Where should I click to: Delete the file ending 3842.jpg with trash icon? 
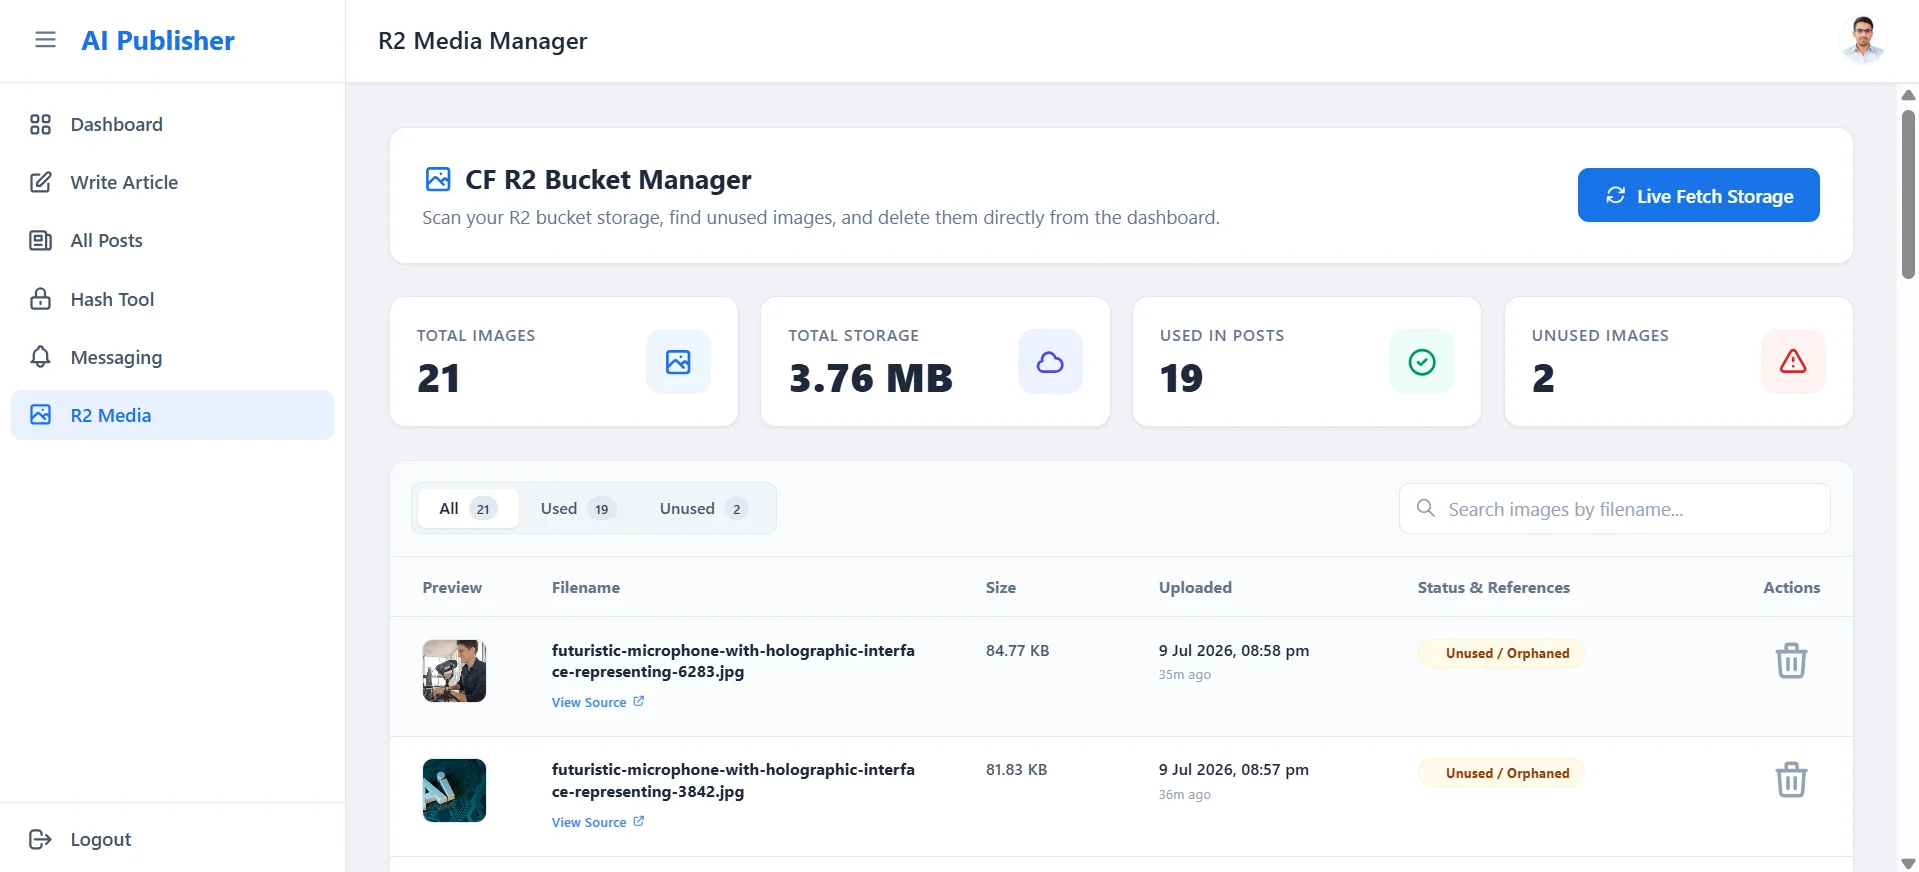pos(1791,780)
